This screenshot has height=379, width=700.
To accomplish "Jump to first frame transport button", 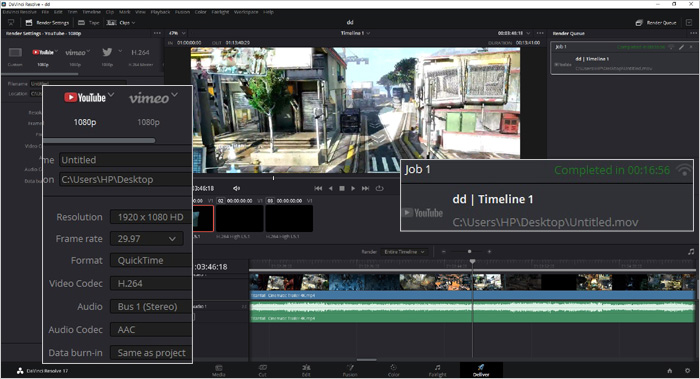I will tap(318, 188).
